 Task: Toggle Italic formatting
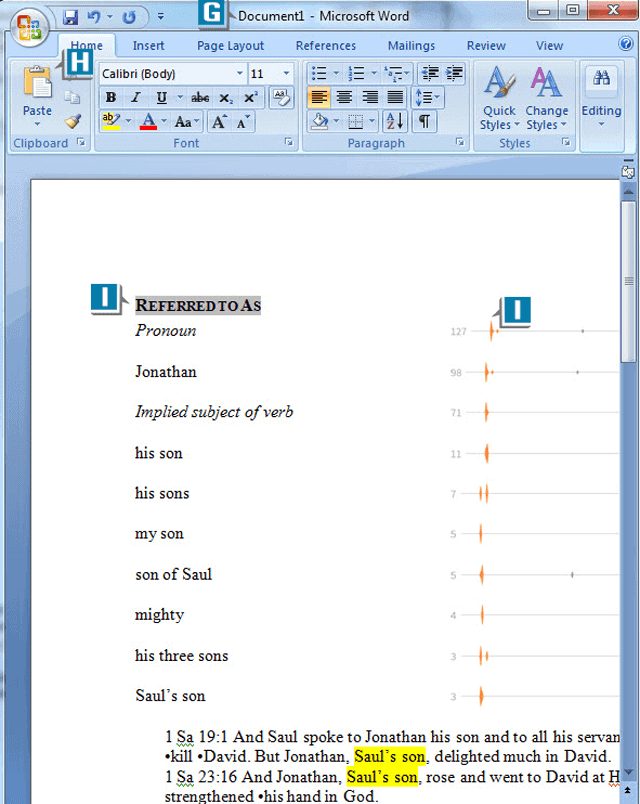(x=135, y=97)
